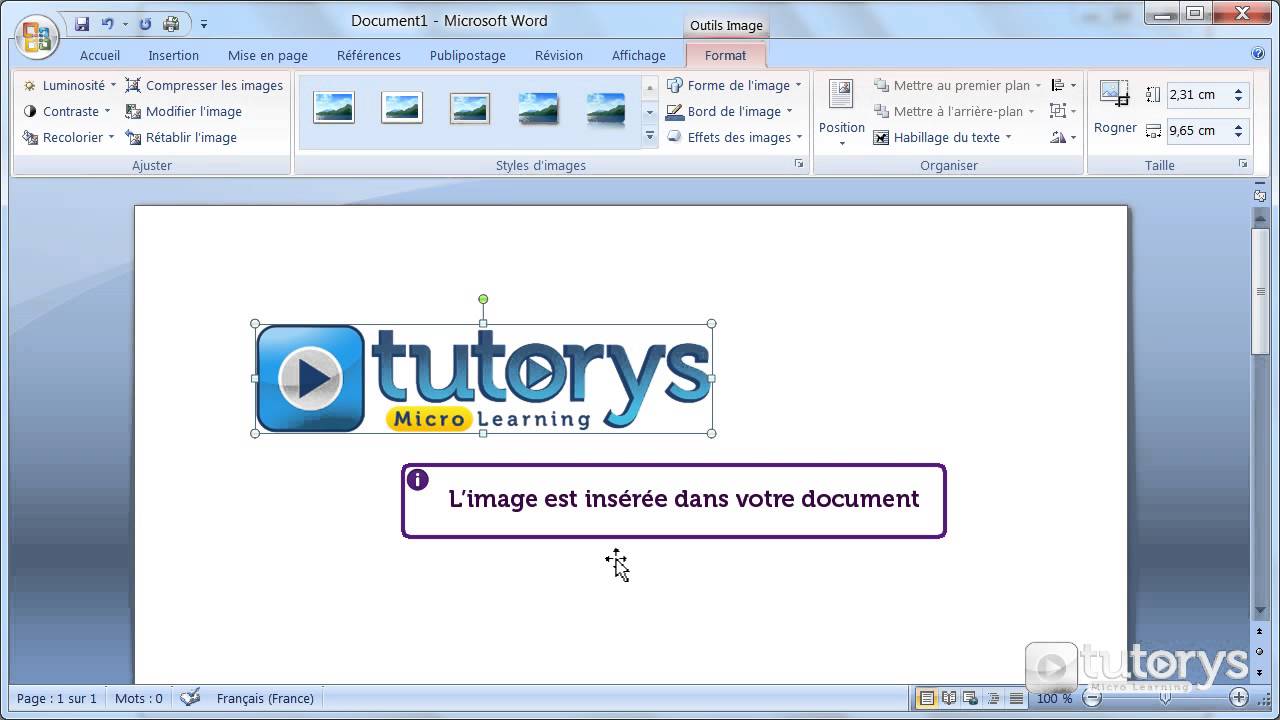Switch to Print Layout view
This screenshot has height=720, width=1280.
pyautogui.click(x=927, y=698)
